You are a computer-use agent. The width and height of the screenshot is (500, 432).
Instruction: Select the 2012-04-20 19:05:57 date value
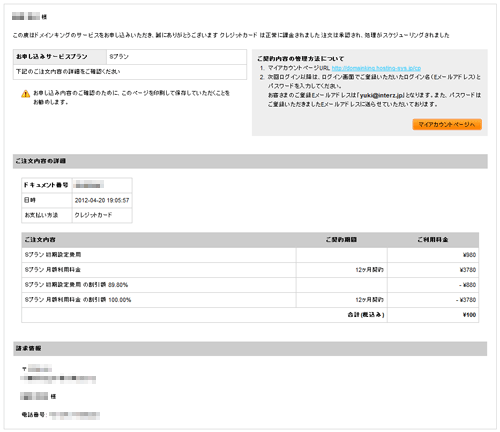102,200
